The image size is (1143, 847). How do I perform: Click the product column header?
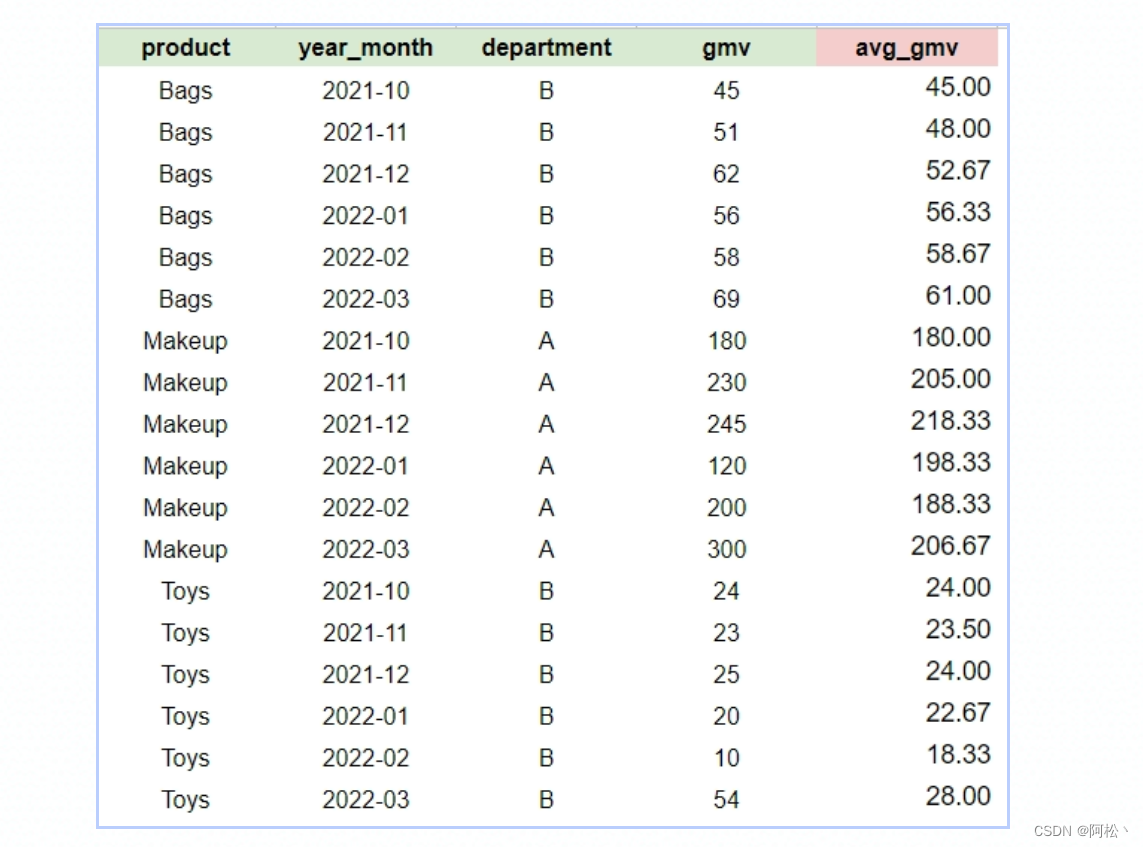click(186, 48)
